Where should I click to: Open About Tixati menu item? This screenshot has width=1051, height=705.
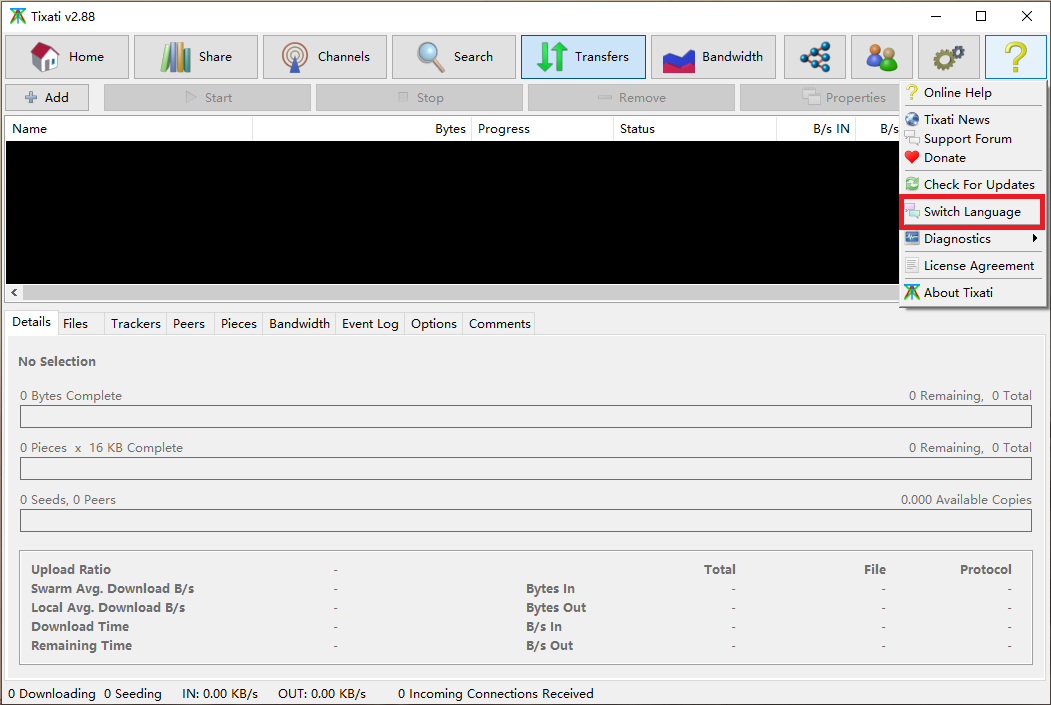point(958,293)
